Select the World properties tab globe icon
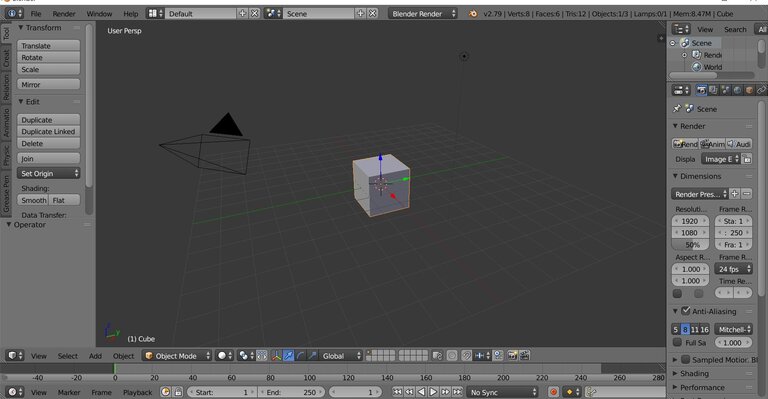 coord(737,90)
